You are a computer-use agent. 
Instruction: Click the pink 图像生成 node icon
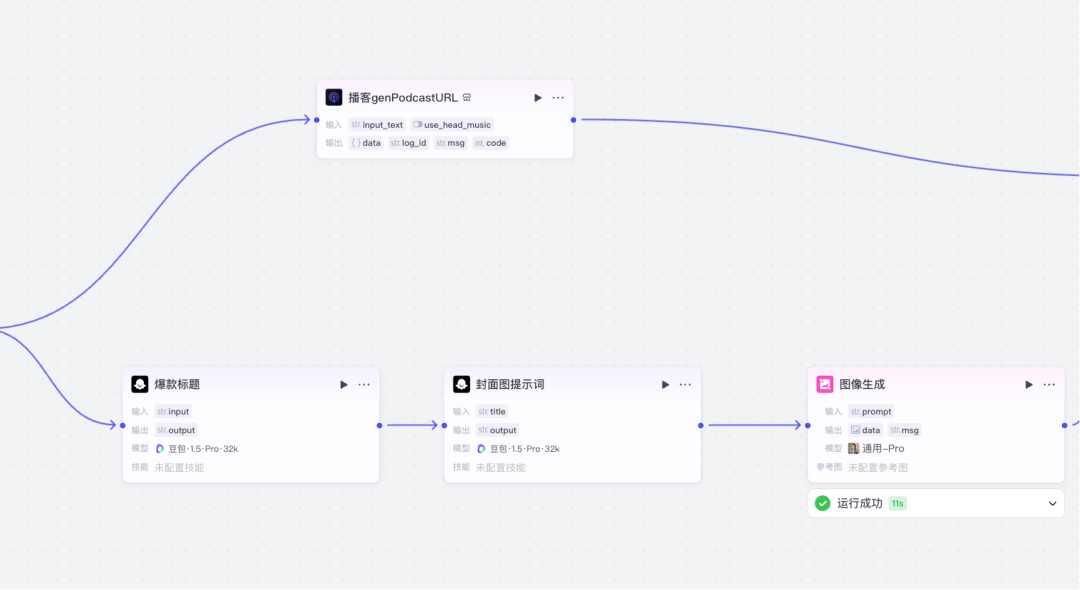coord(825,384)
